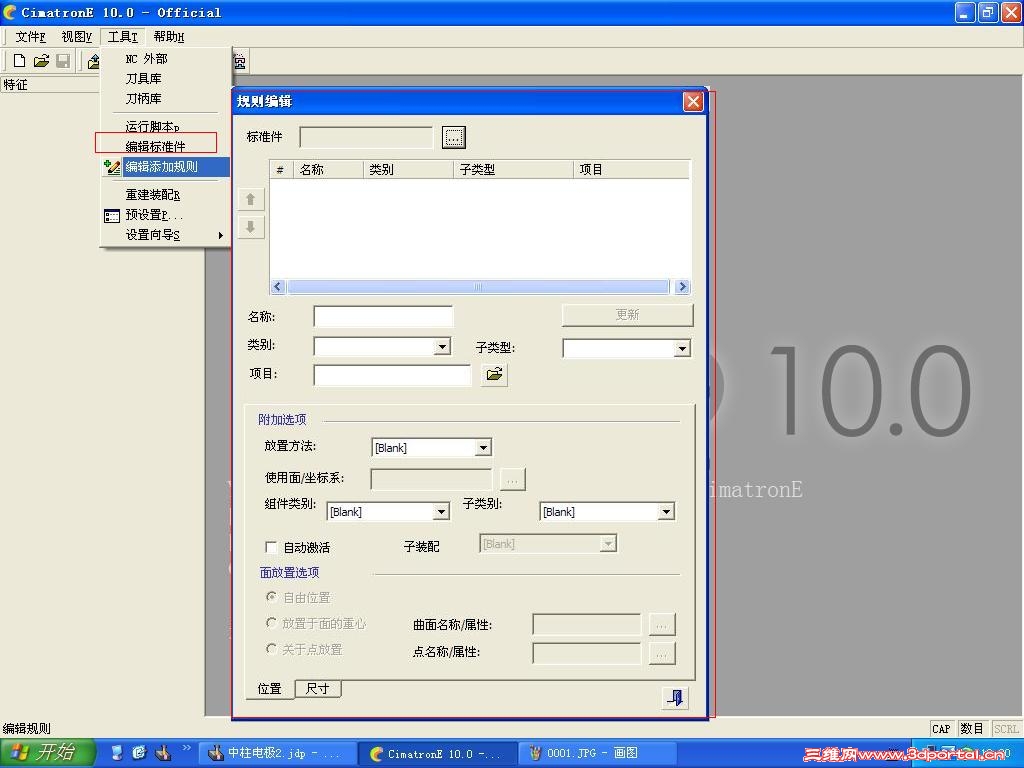Viewport: 1024px width, 768px height.
Task: Select the 放置于面的重心 radio button
Action: [x=272, y=623]
